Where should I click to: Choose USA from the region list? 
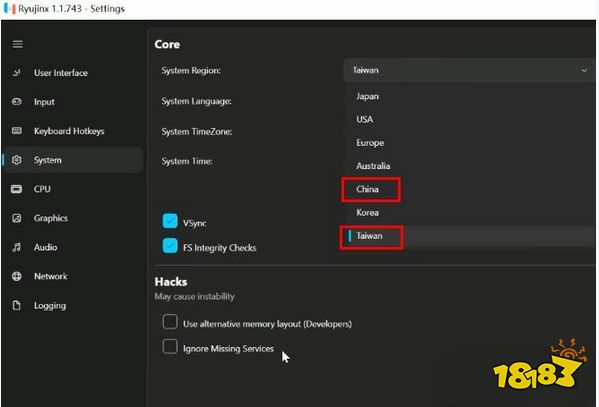click(470, 120)
